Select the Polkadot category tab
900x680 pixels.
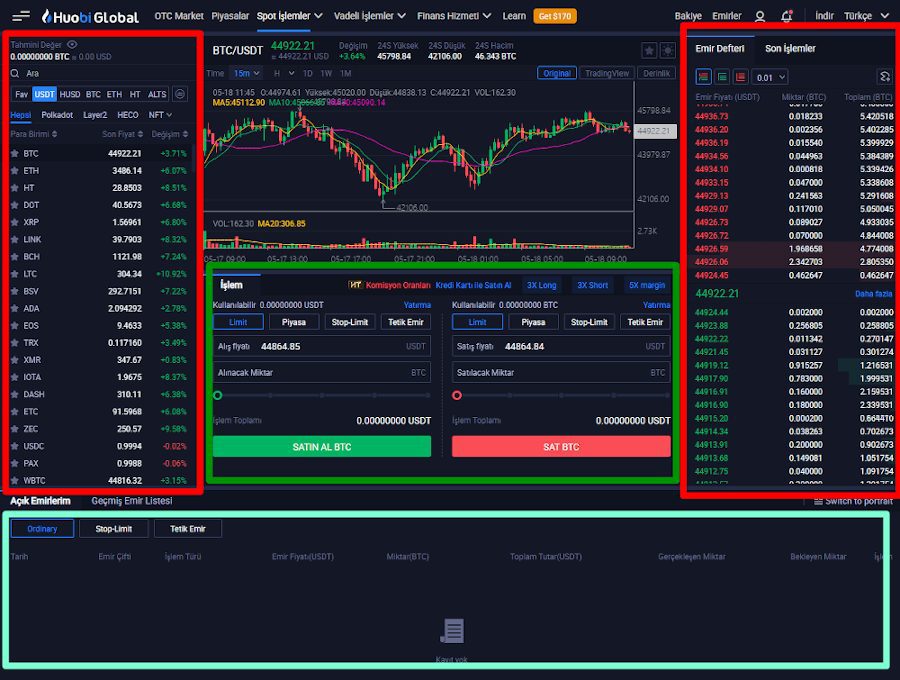tap(57, 115)
